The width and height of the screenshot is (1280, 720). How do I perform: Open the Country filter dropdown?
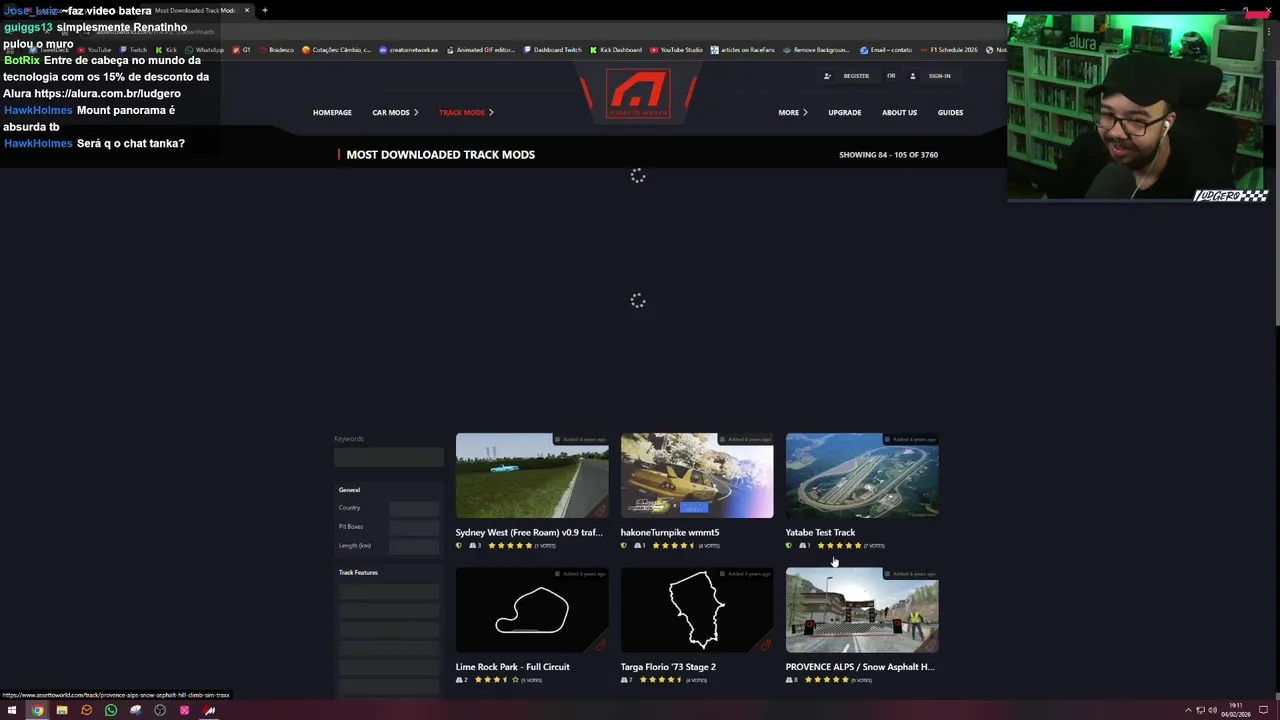[414, 508]
